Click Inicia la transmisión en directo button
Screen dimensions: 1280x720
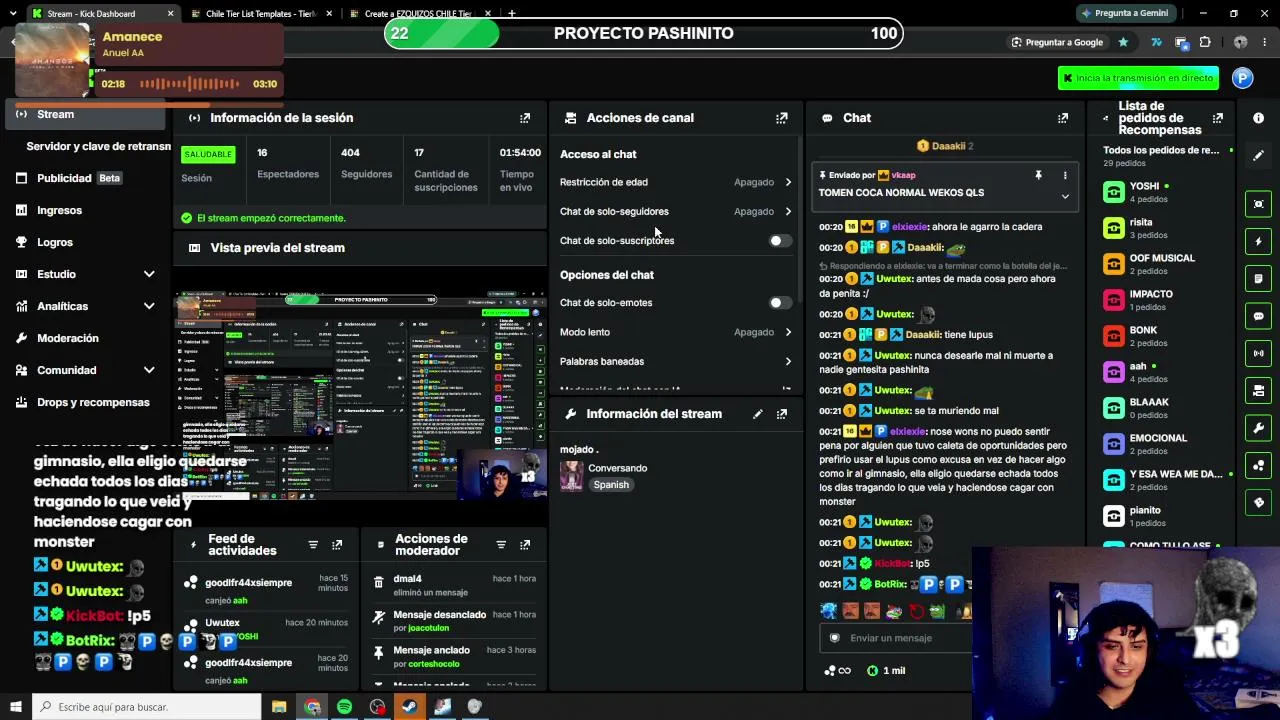point(1139,78)
